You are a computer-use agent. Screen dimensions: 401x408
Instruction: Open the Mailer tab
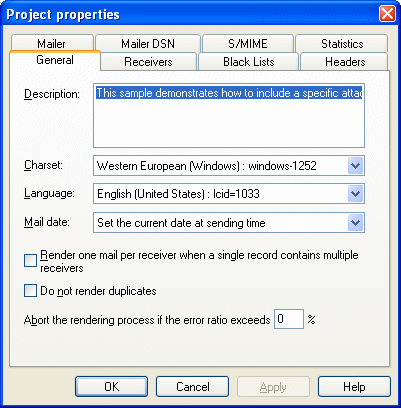(x=52, y=43)
